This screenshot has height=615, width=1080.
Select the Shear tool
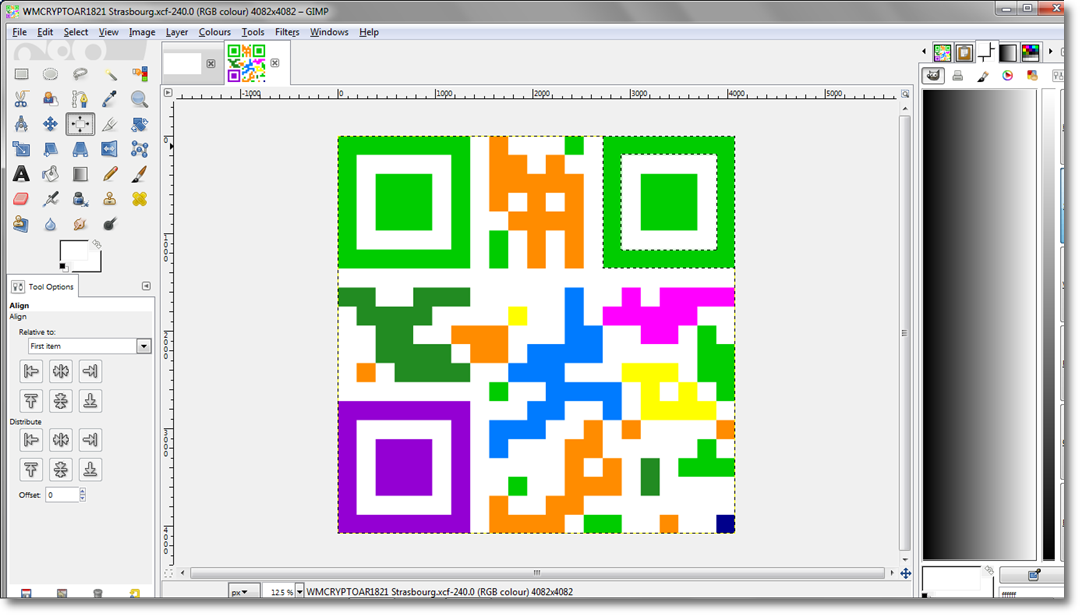pos(50,149)
